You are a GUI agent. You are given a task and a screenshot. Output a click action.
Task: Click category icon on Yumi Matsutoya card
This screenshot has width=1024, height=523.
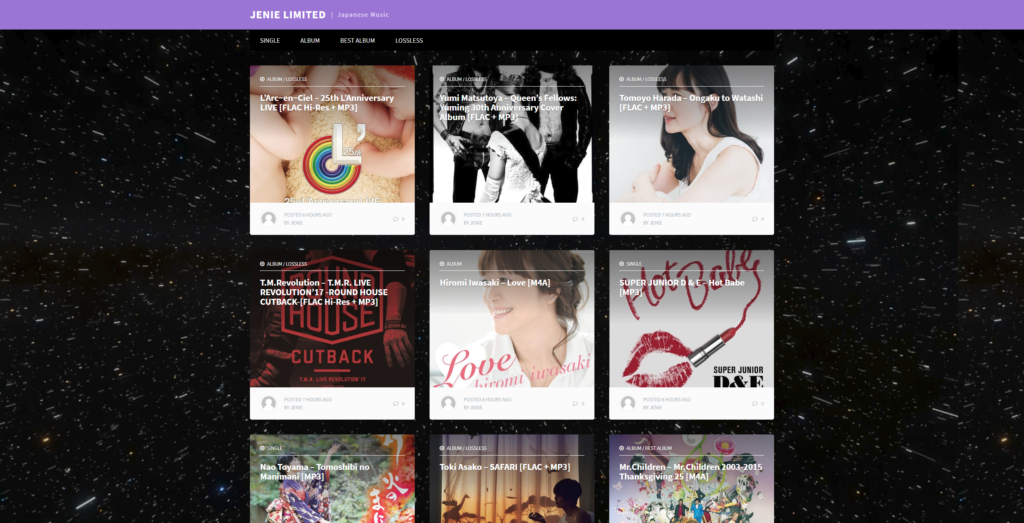(x=442, y=79)
